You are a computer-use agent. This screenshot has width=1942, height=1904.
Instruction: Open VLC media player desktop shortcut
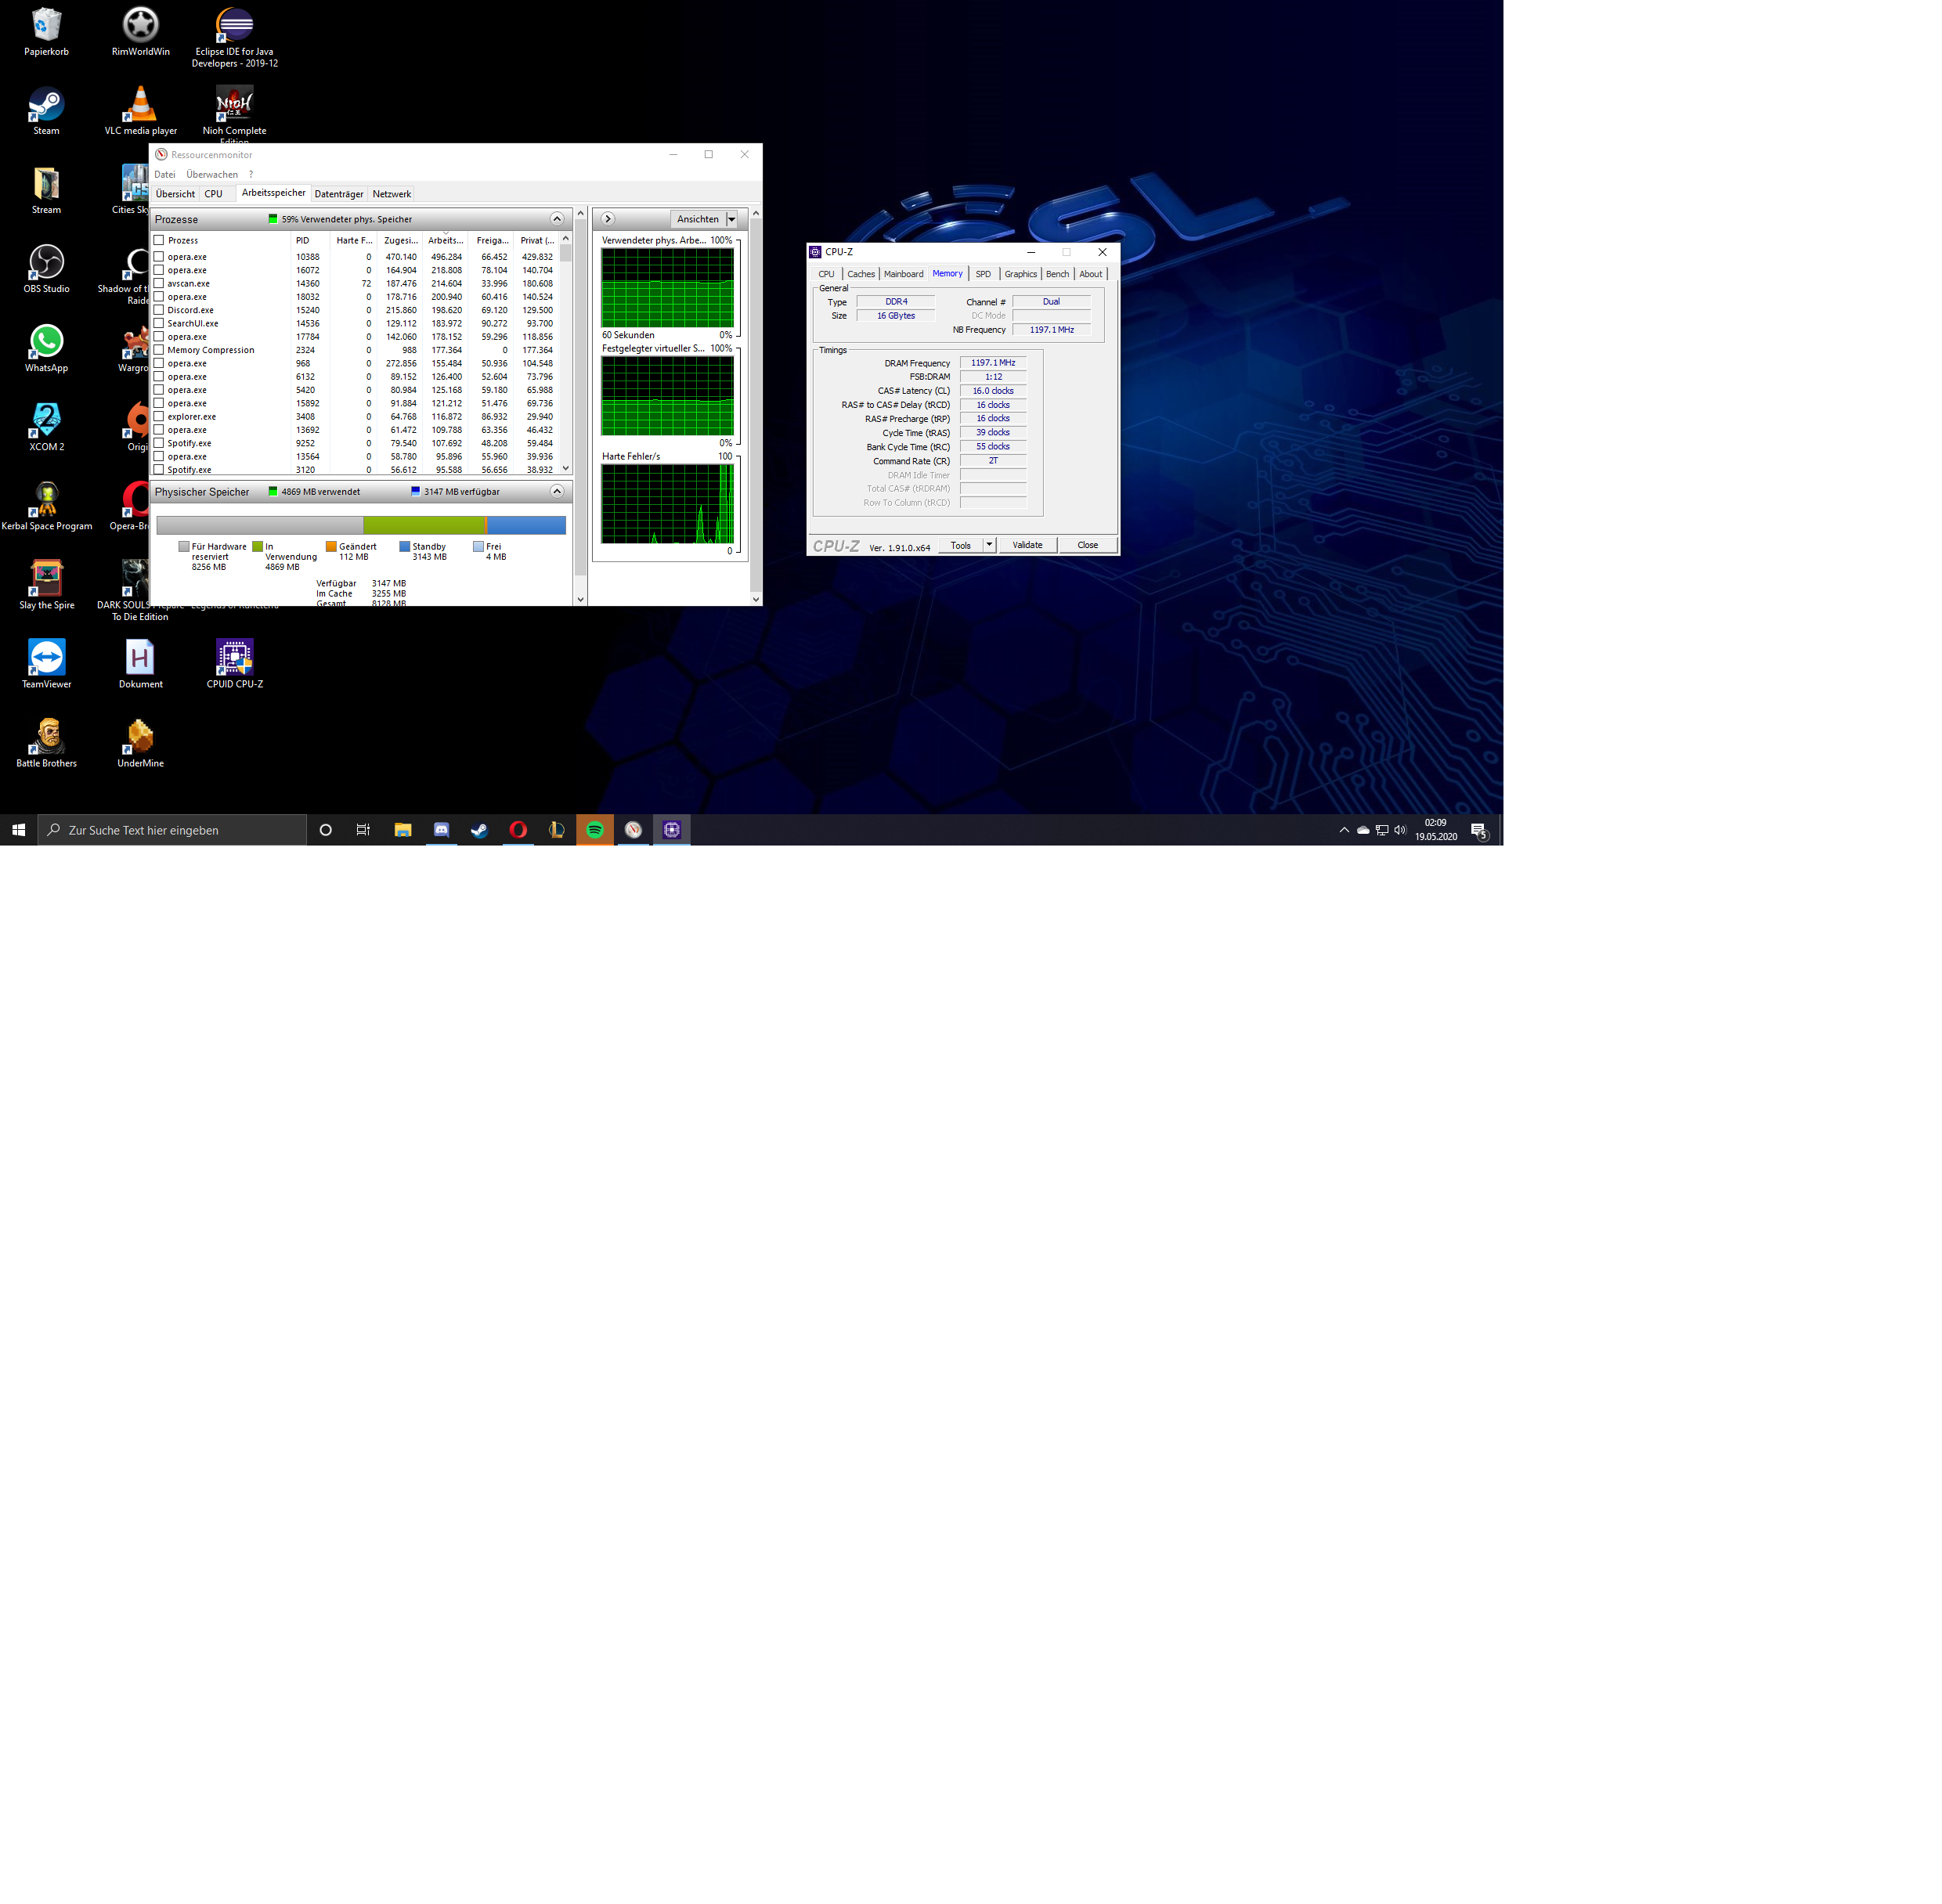(x=140, y=105)
